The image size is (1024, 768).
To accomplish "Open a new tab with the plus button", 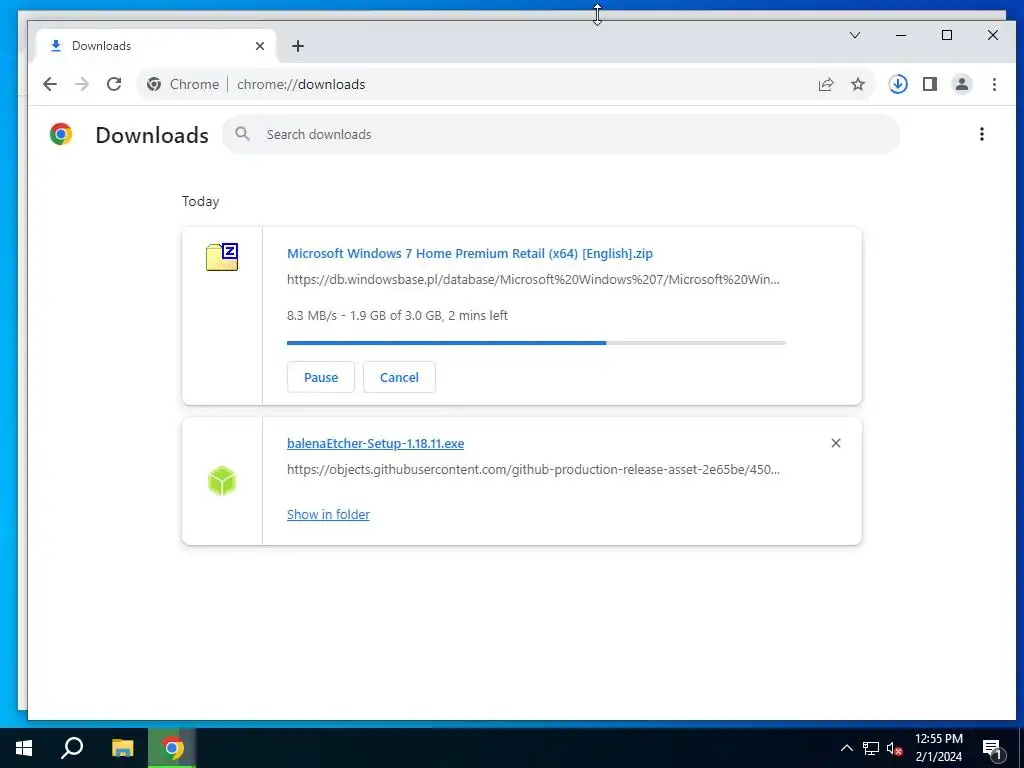I will pyautogui.click(x=298, y=46).
